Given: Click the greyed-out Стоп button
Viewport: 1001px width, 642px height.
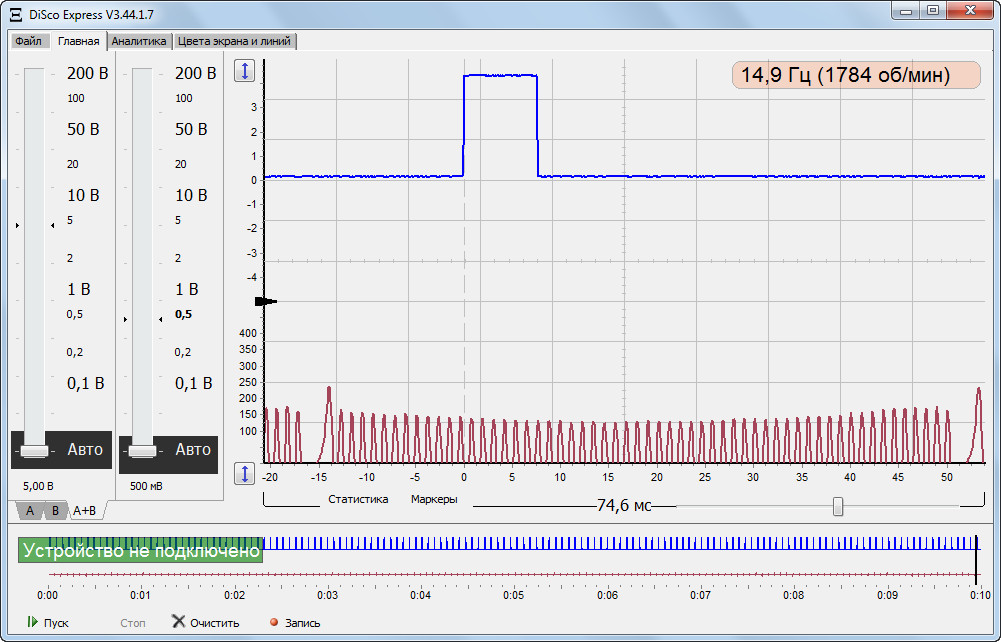Looking at the screenshot, I should pos(133,623).
